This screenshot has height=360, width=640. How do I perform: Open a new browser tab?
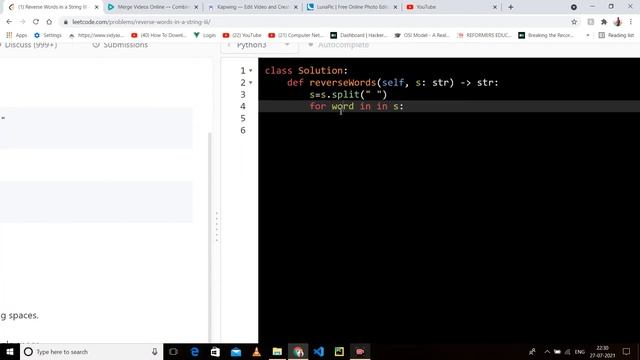click(511, 7)
